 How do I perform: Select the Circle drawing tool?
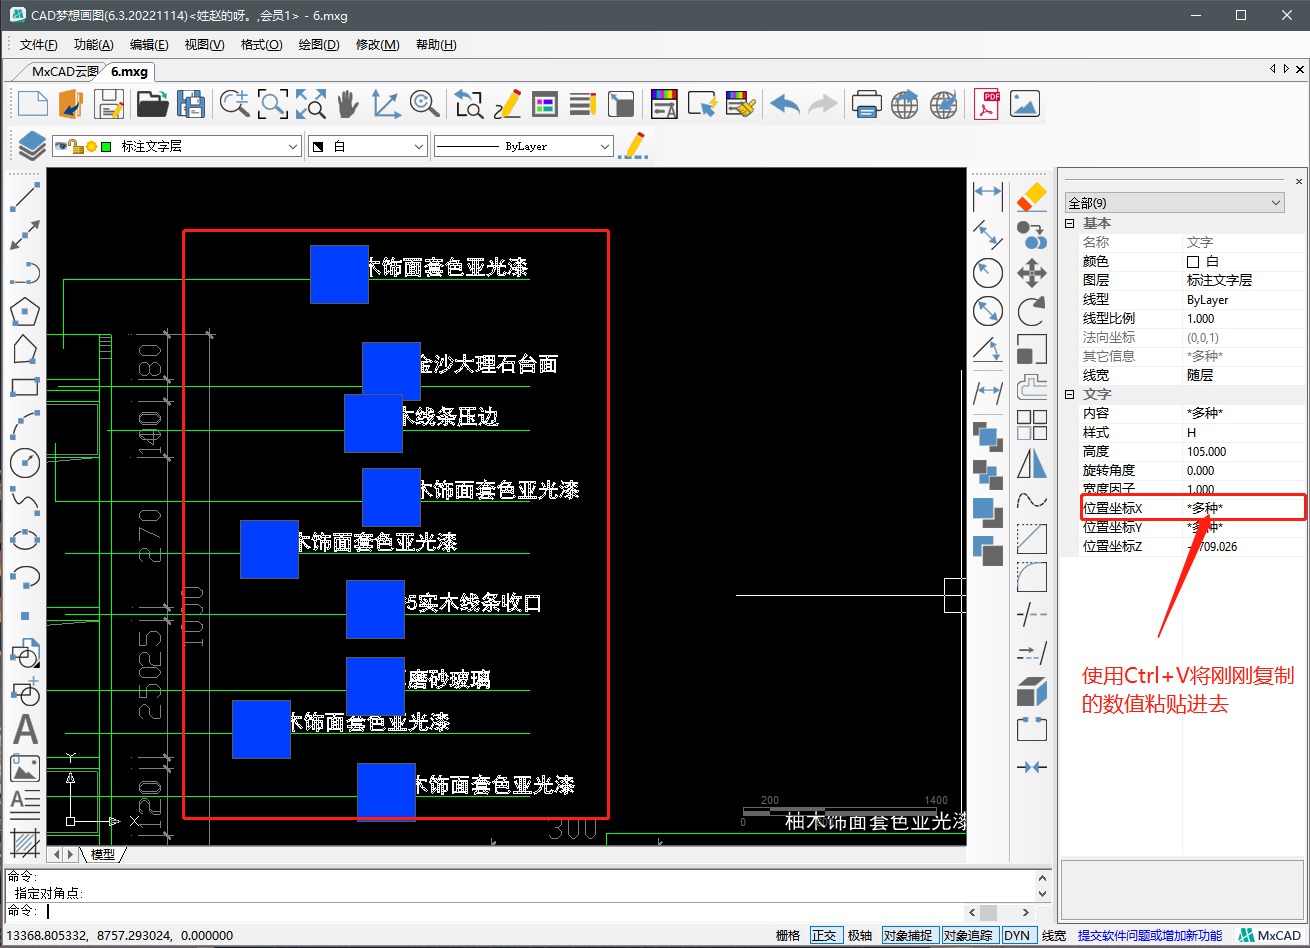click(25, 463)
